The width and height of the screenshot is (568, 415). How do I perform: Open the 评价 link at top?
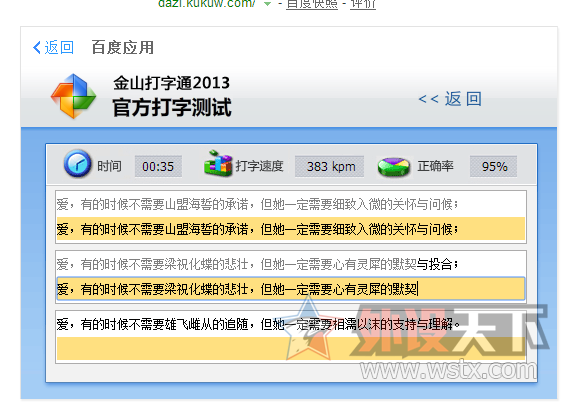click(x=363, y=4)
